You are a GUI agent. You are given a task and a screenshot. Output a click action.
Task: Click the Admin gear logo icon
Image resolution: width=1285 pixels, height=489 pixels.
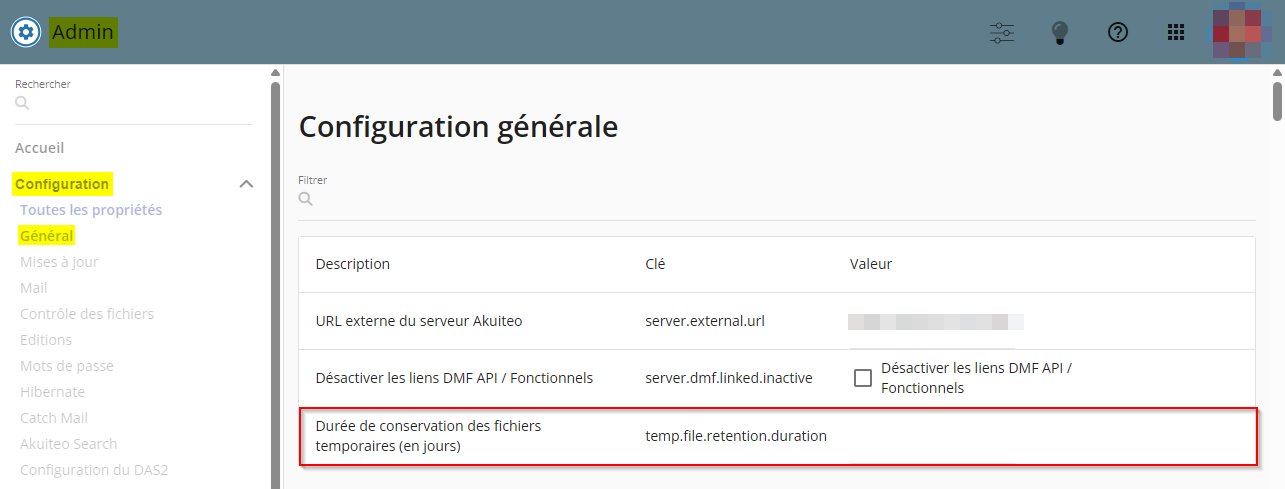[26, 32]
